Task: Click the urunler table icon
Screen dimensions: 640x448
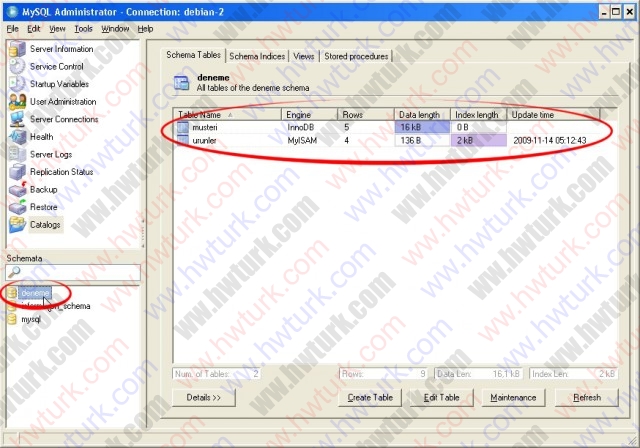Action: coord(182,140)
